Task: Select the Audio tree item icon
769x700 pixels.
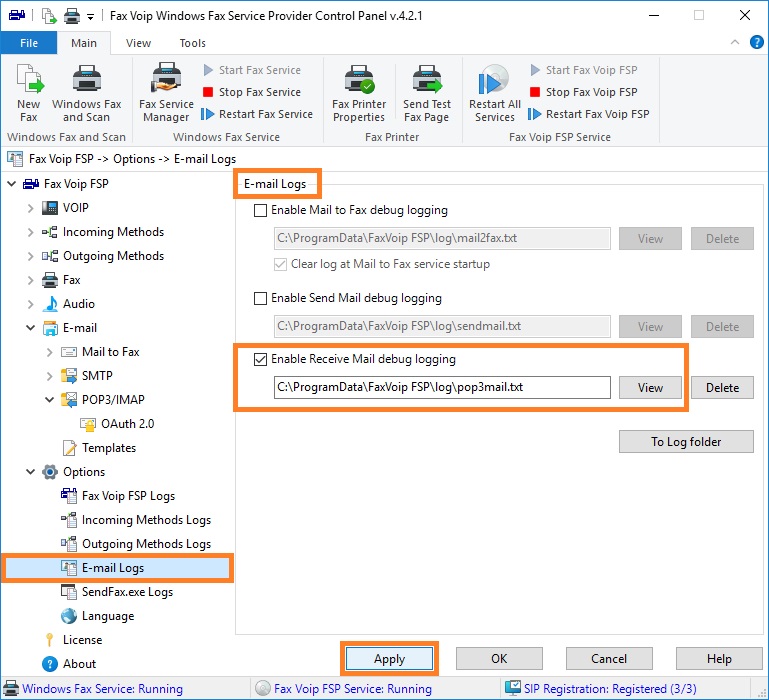Action: tap(50, 304)
